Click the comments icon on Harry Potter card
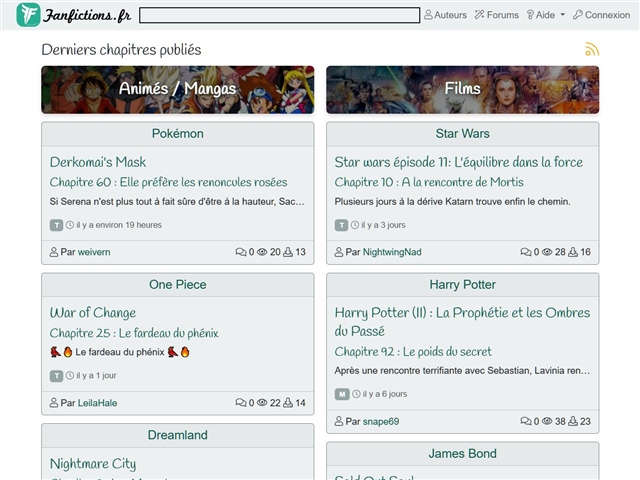 (x=526, y=421)
